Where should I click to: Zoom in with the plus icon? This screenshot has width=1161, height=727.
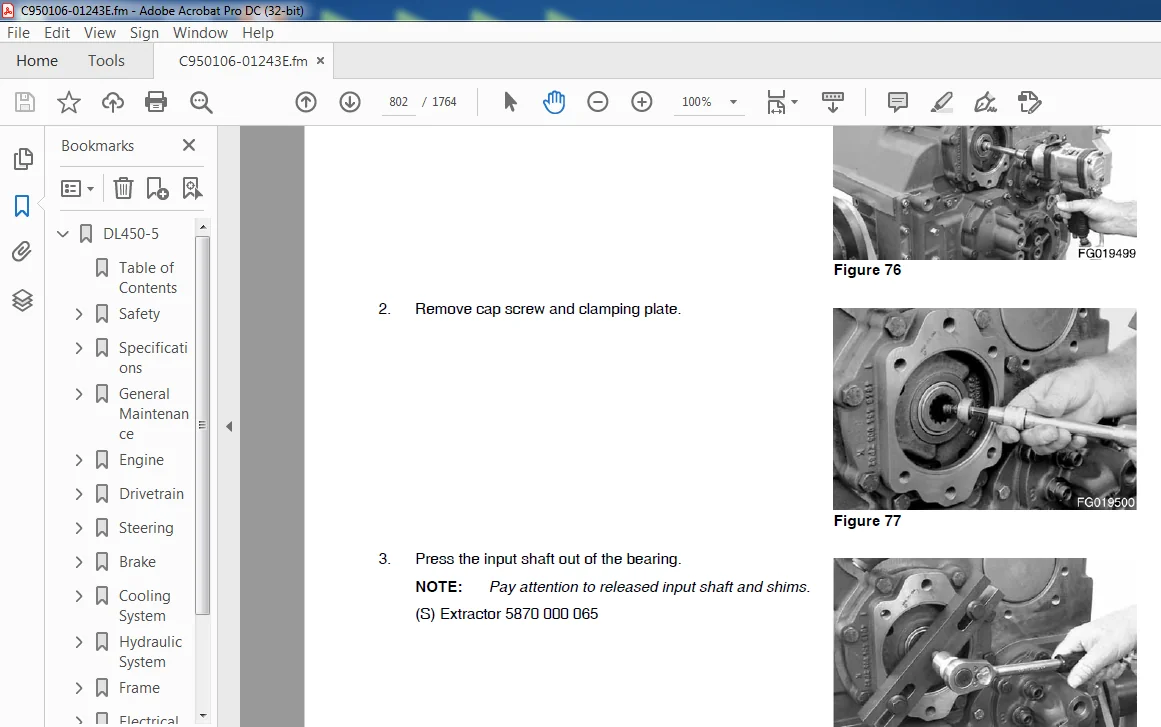pyautogui.click(x=641, y=101)
